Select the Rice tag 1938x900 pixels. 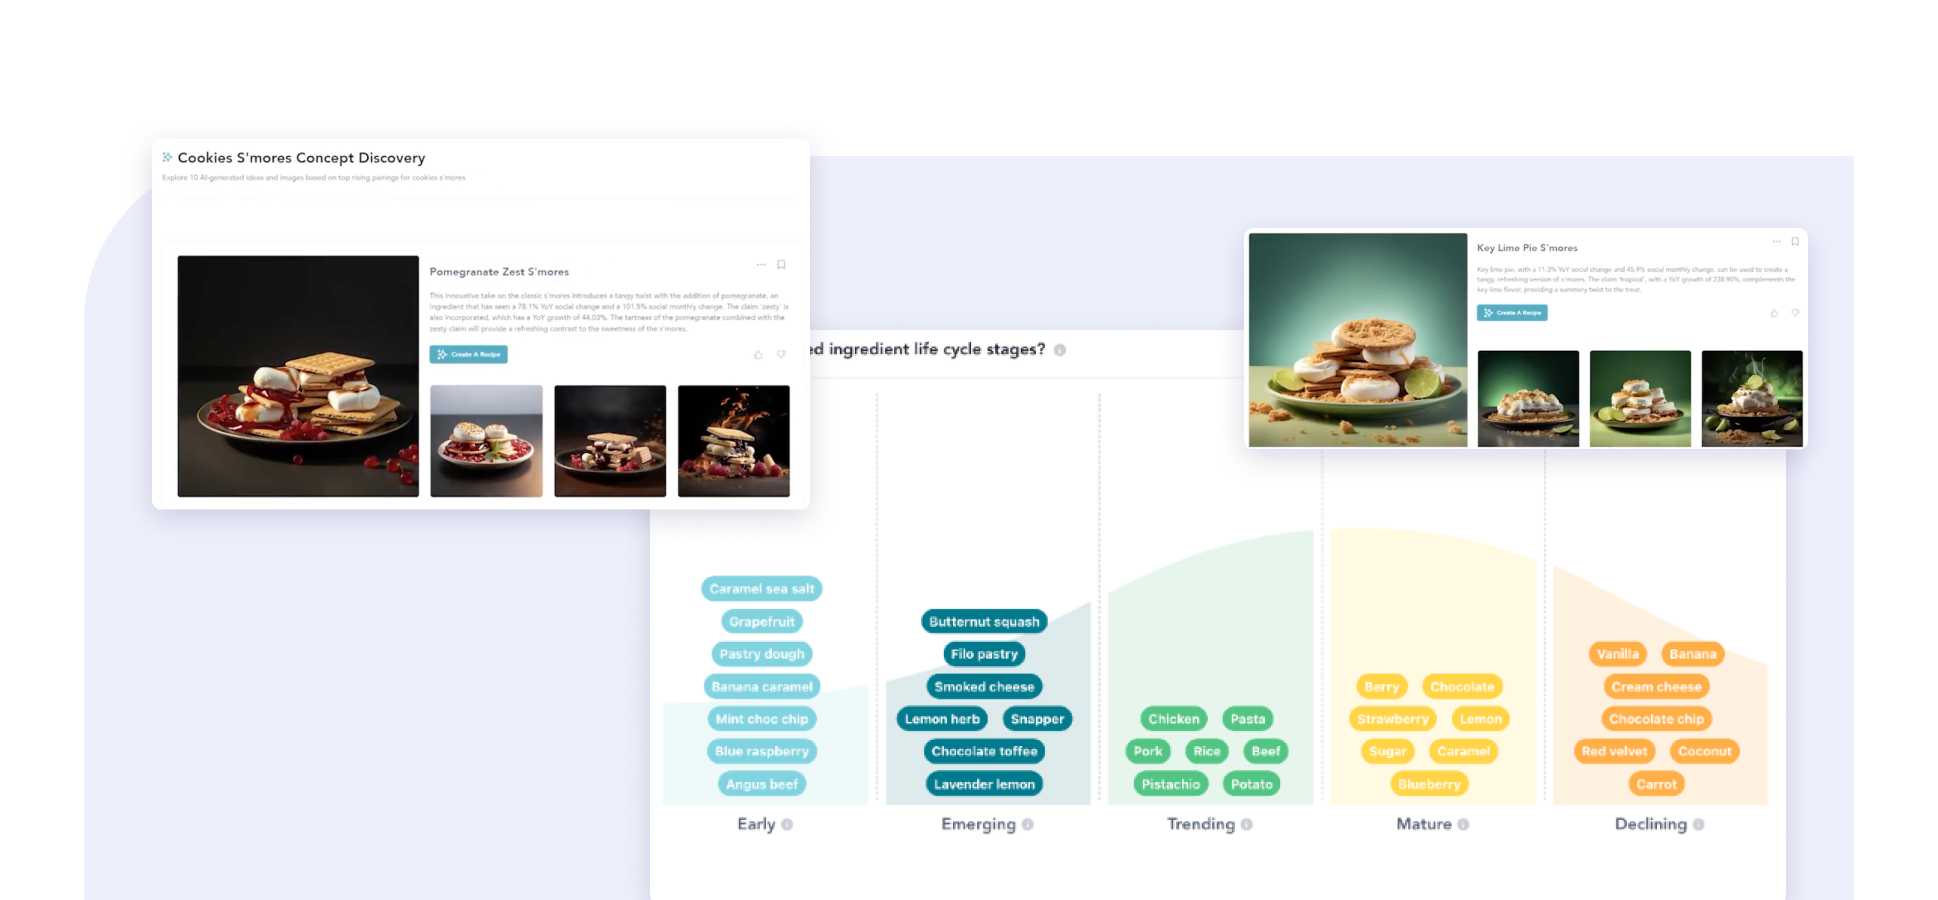click(x=1207, y=751)
